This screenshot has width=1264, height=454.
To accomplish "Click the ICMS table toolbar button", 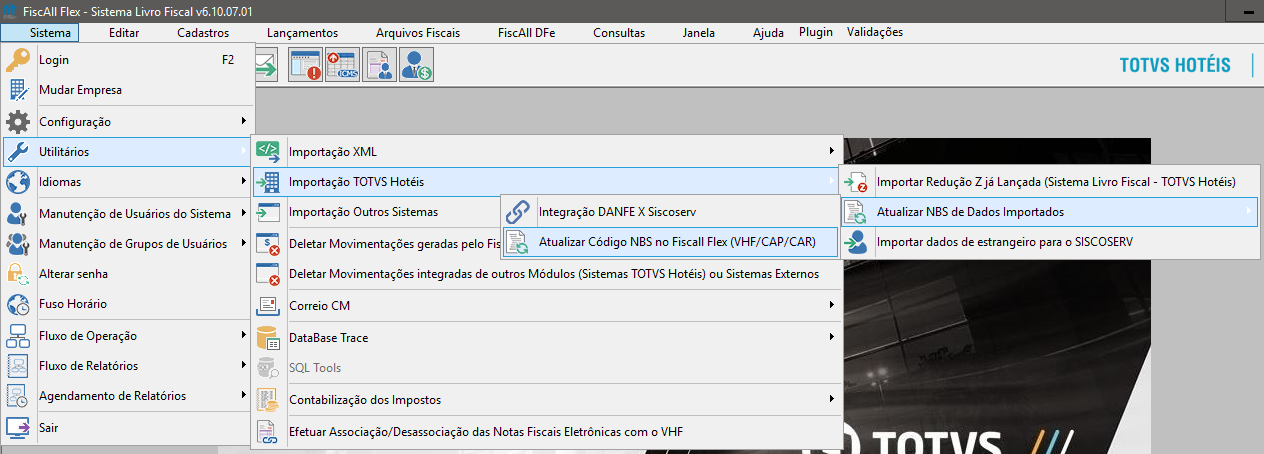I will click(342, 65).
